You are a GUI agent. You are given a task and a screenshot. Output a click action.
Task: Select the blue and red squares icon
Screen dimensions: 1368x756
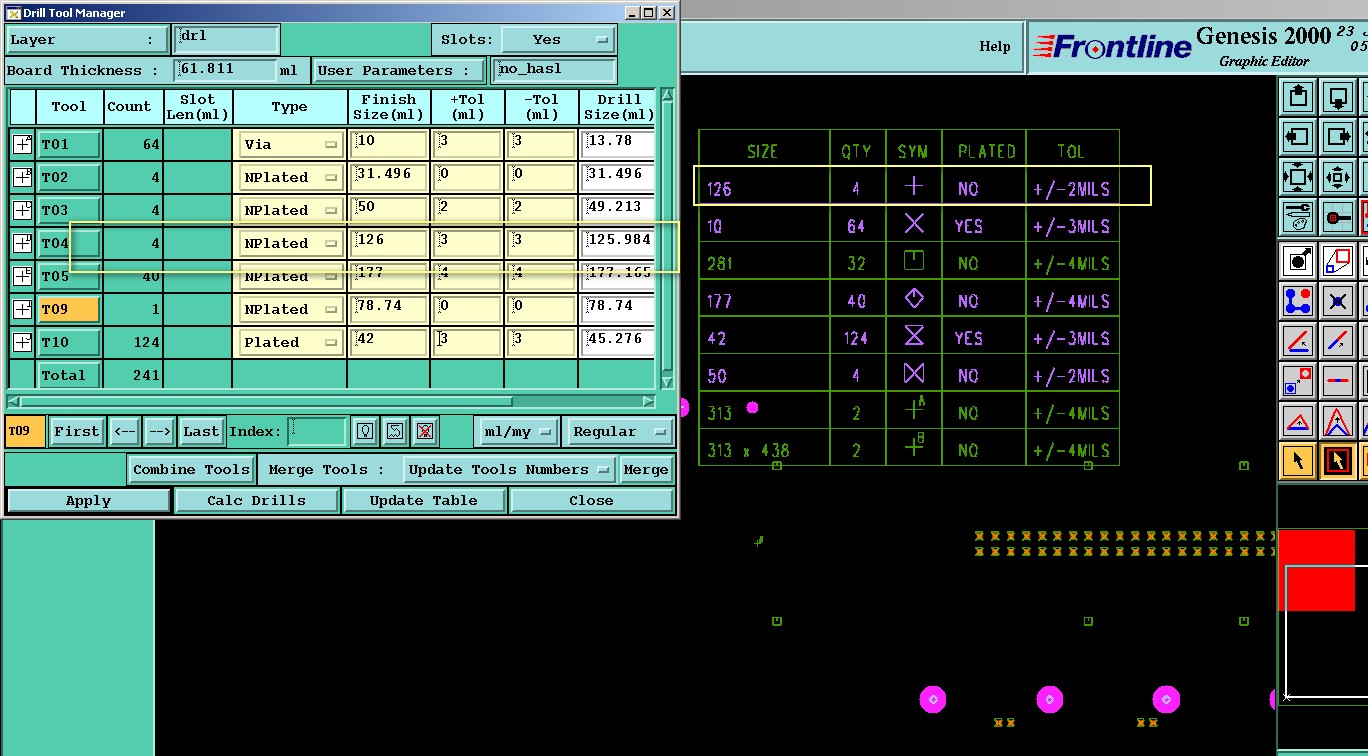(1298, 381)
